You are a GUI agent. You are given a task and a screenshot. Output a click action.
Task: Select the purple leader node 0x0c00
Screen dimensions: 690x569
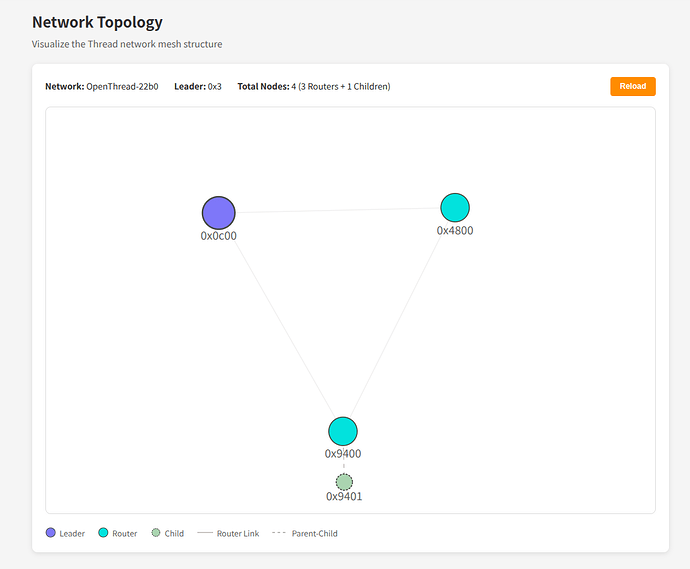tap(219, 213)
